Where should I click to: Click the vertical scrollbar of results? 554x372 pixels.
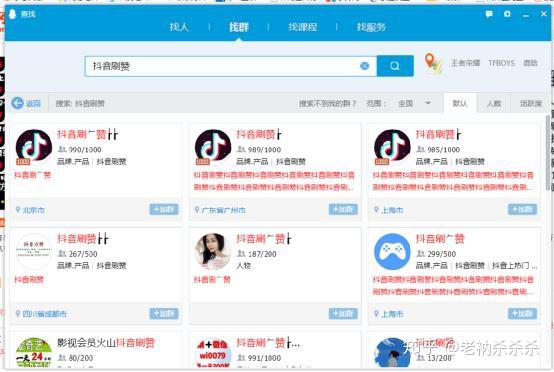[x=549, y=154]
